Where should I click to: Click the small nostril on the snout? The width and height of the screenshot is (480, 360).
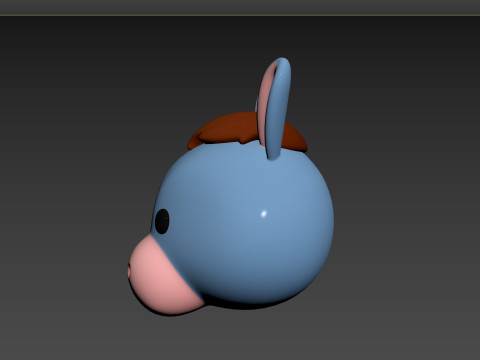[x=129, y=271]
